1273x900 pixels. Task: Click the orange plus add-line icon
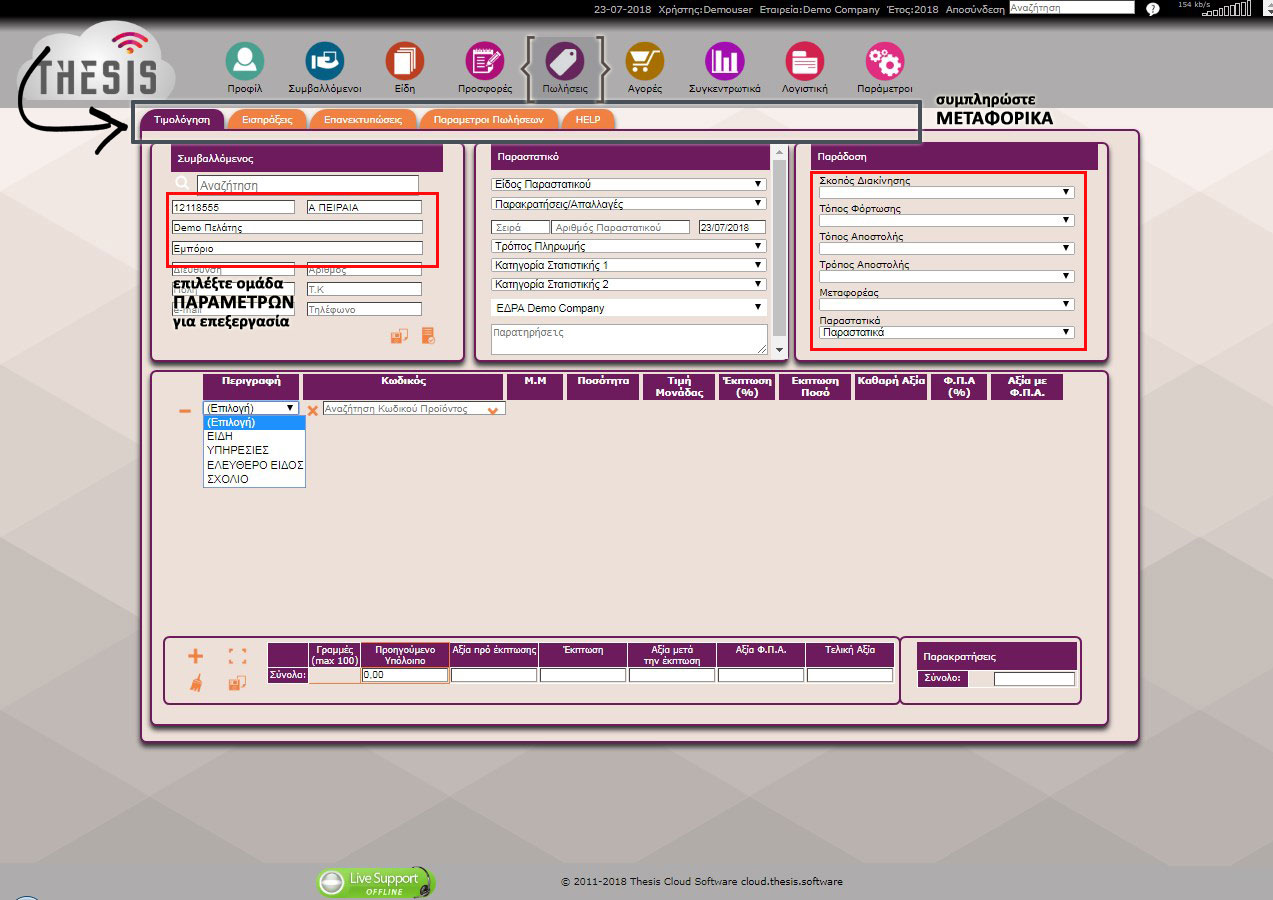click(x=196, y=657)
